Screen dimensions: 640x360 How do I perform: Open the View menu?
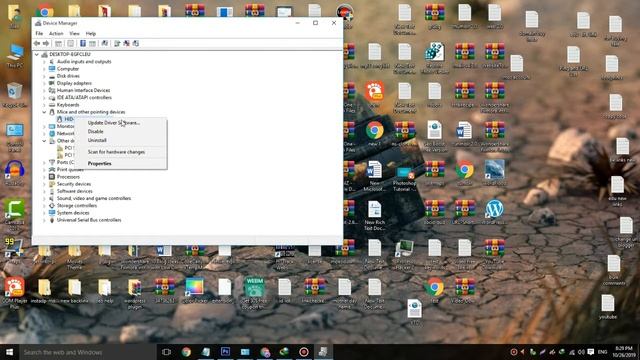pos(74,33)
